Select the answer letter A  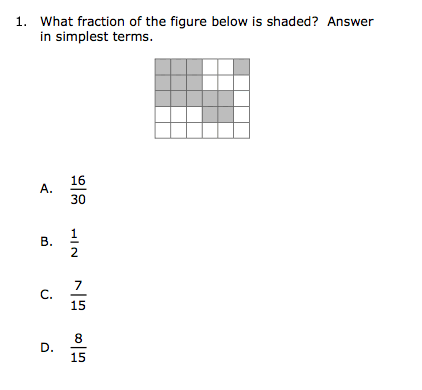pos(46,189)
